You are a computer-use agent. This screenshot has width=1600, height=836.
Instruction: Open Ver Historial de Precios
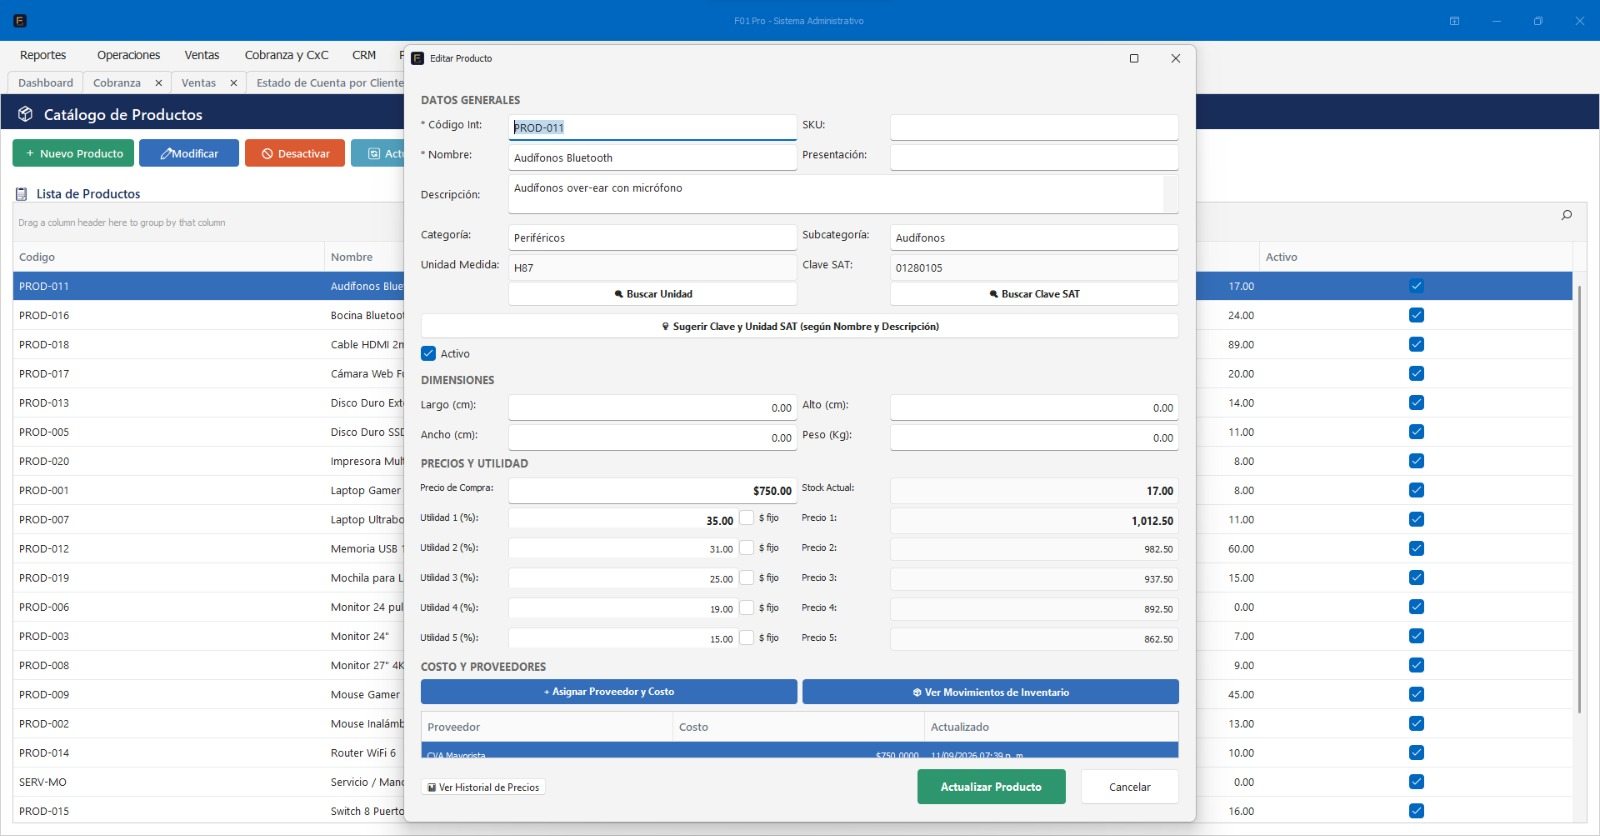click(x=483, y=787)
